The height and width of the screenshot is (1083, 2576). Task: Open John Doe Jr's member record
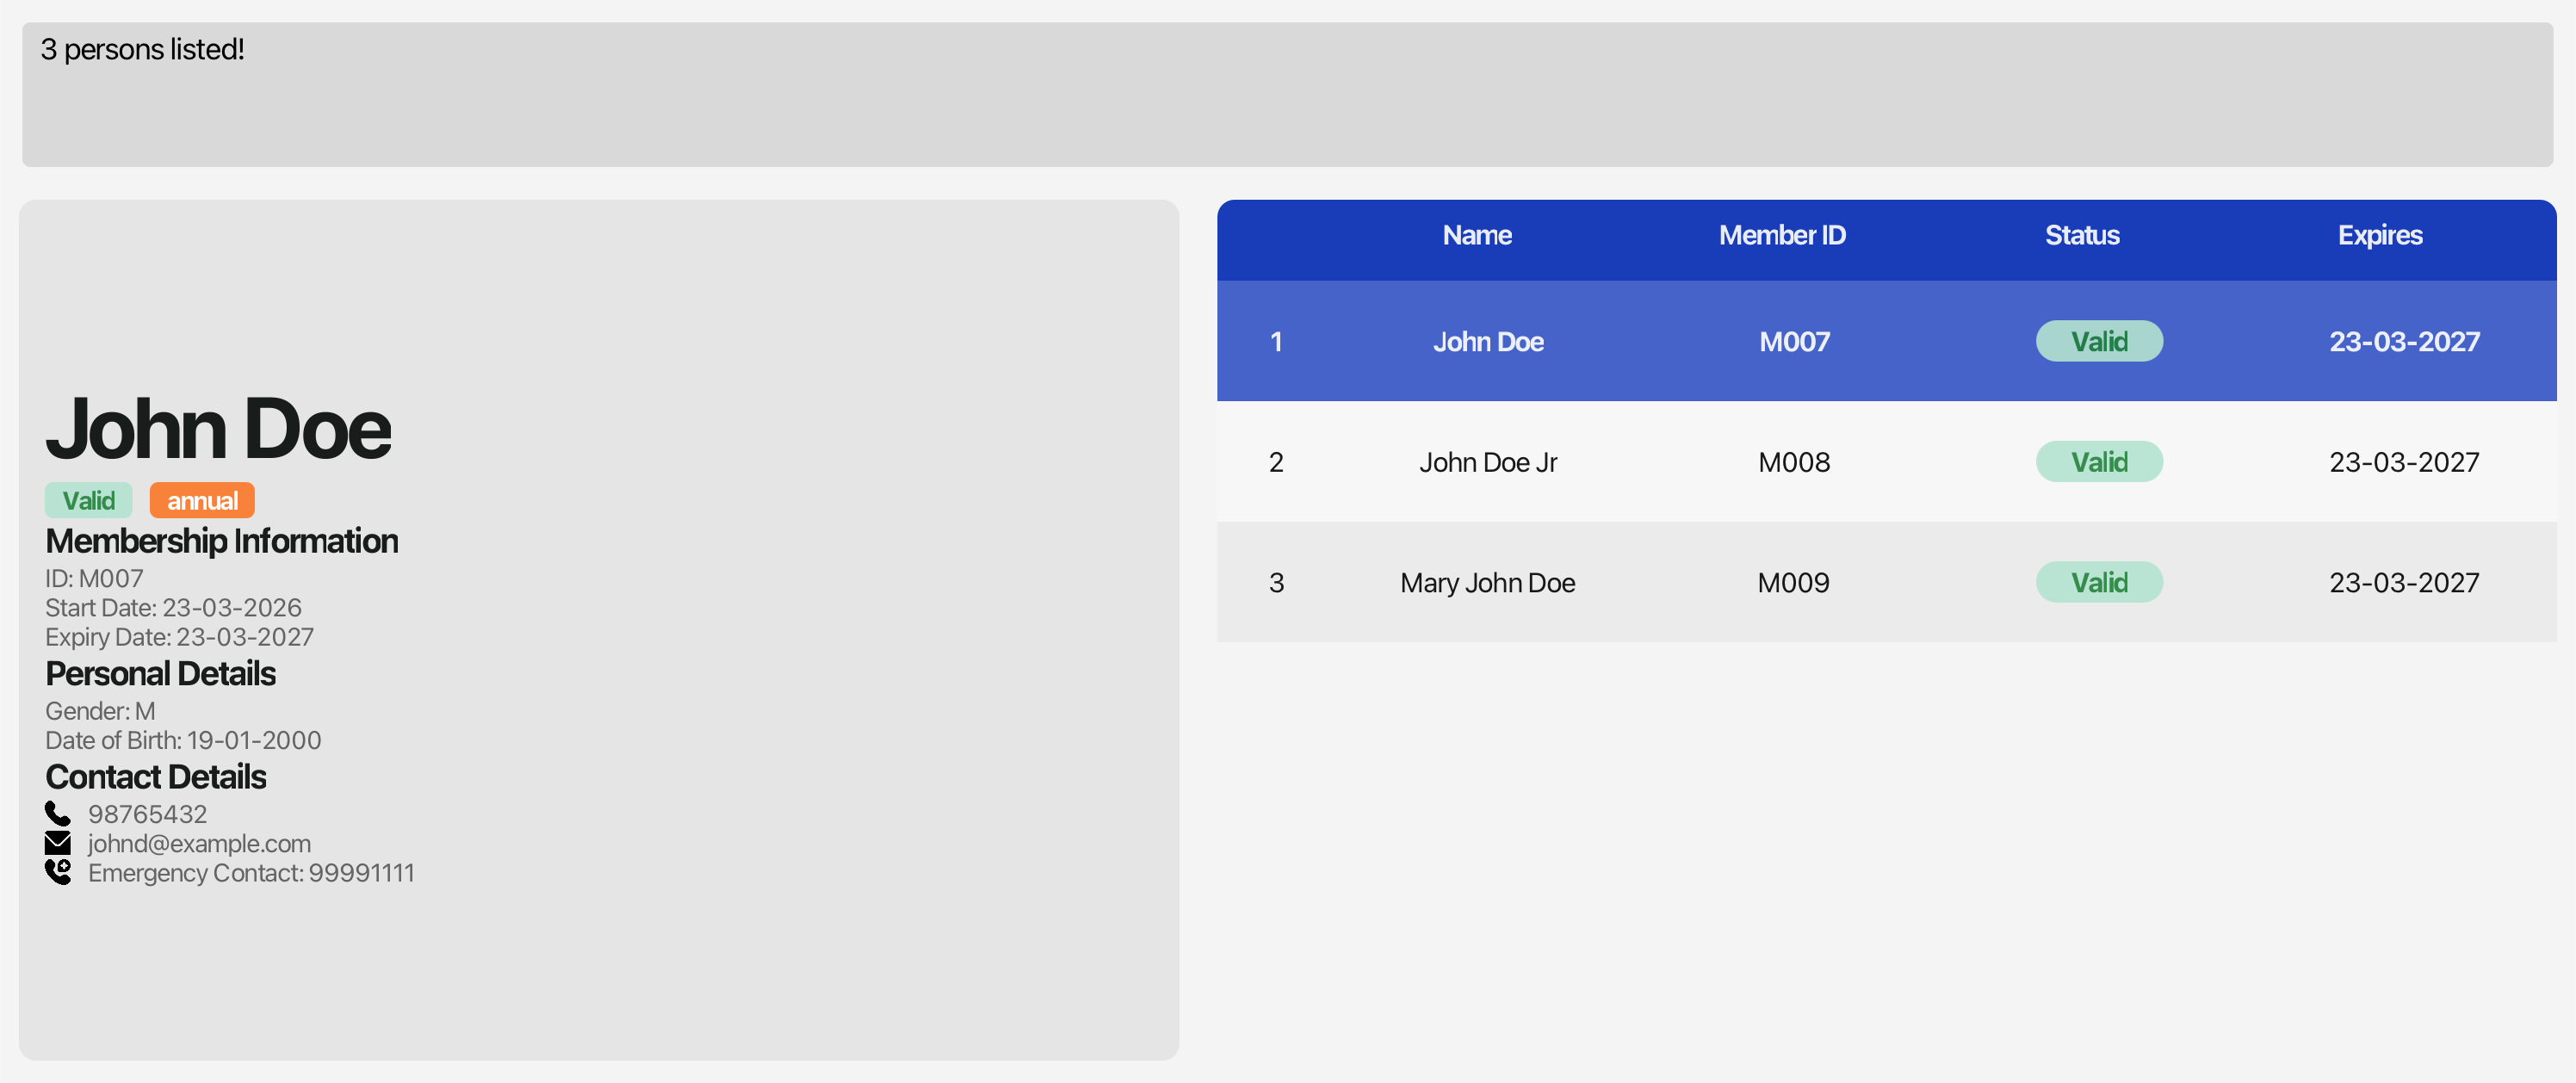click(1488, 461)
